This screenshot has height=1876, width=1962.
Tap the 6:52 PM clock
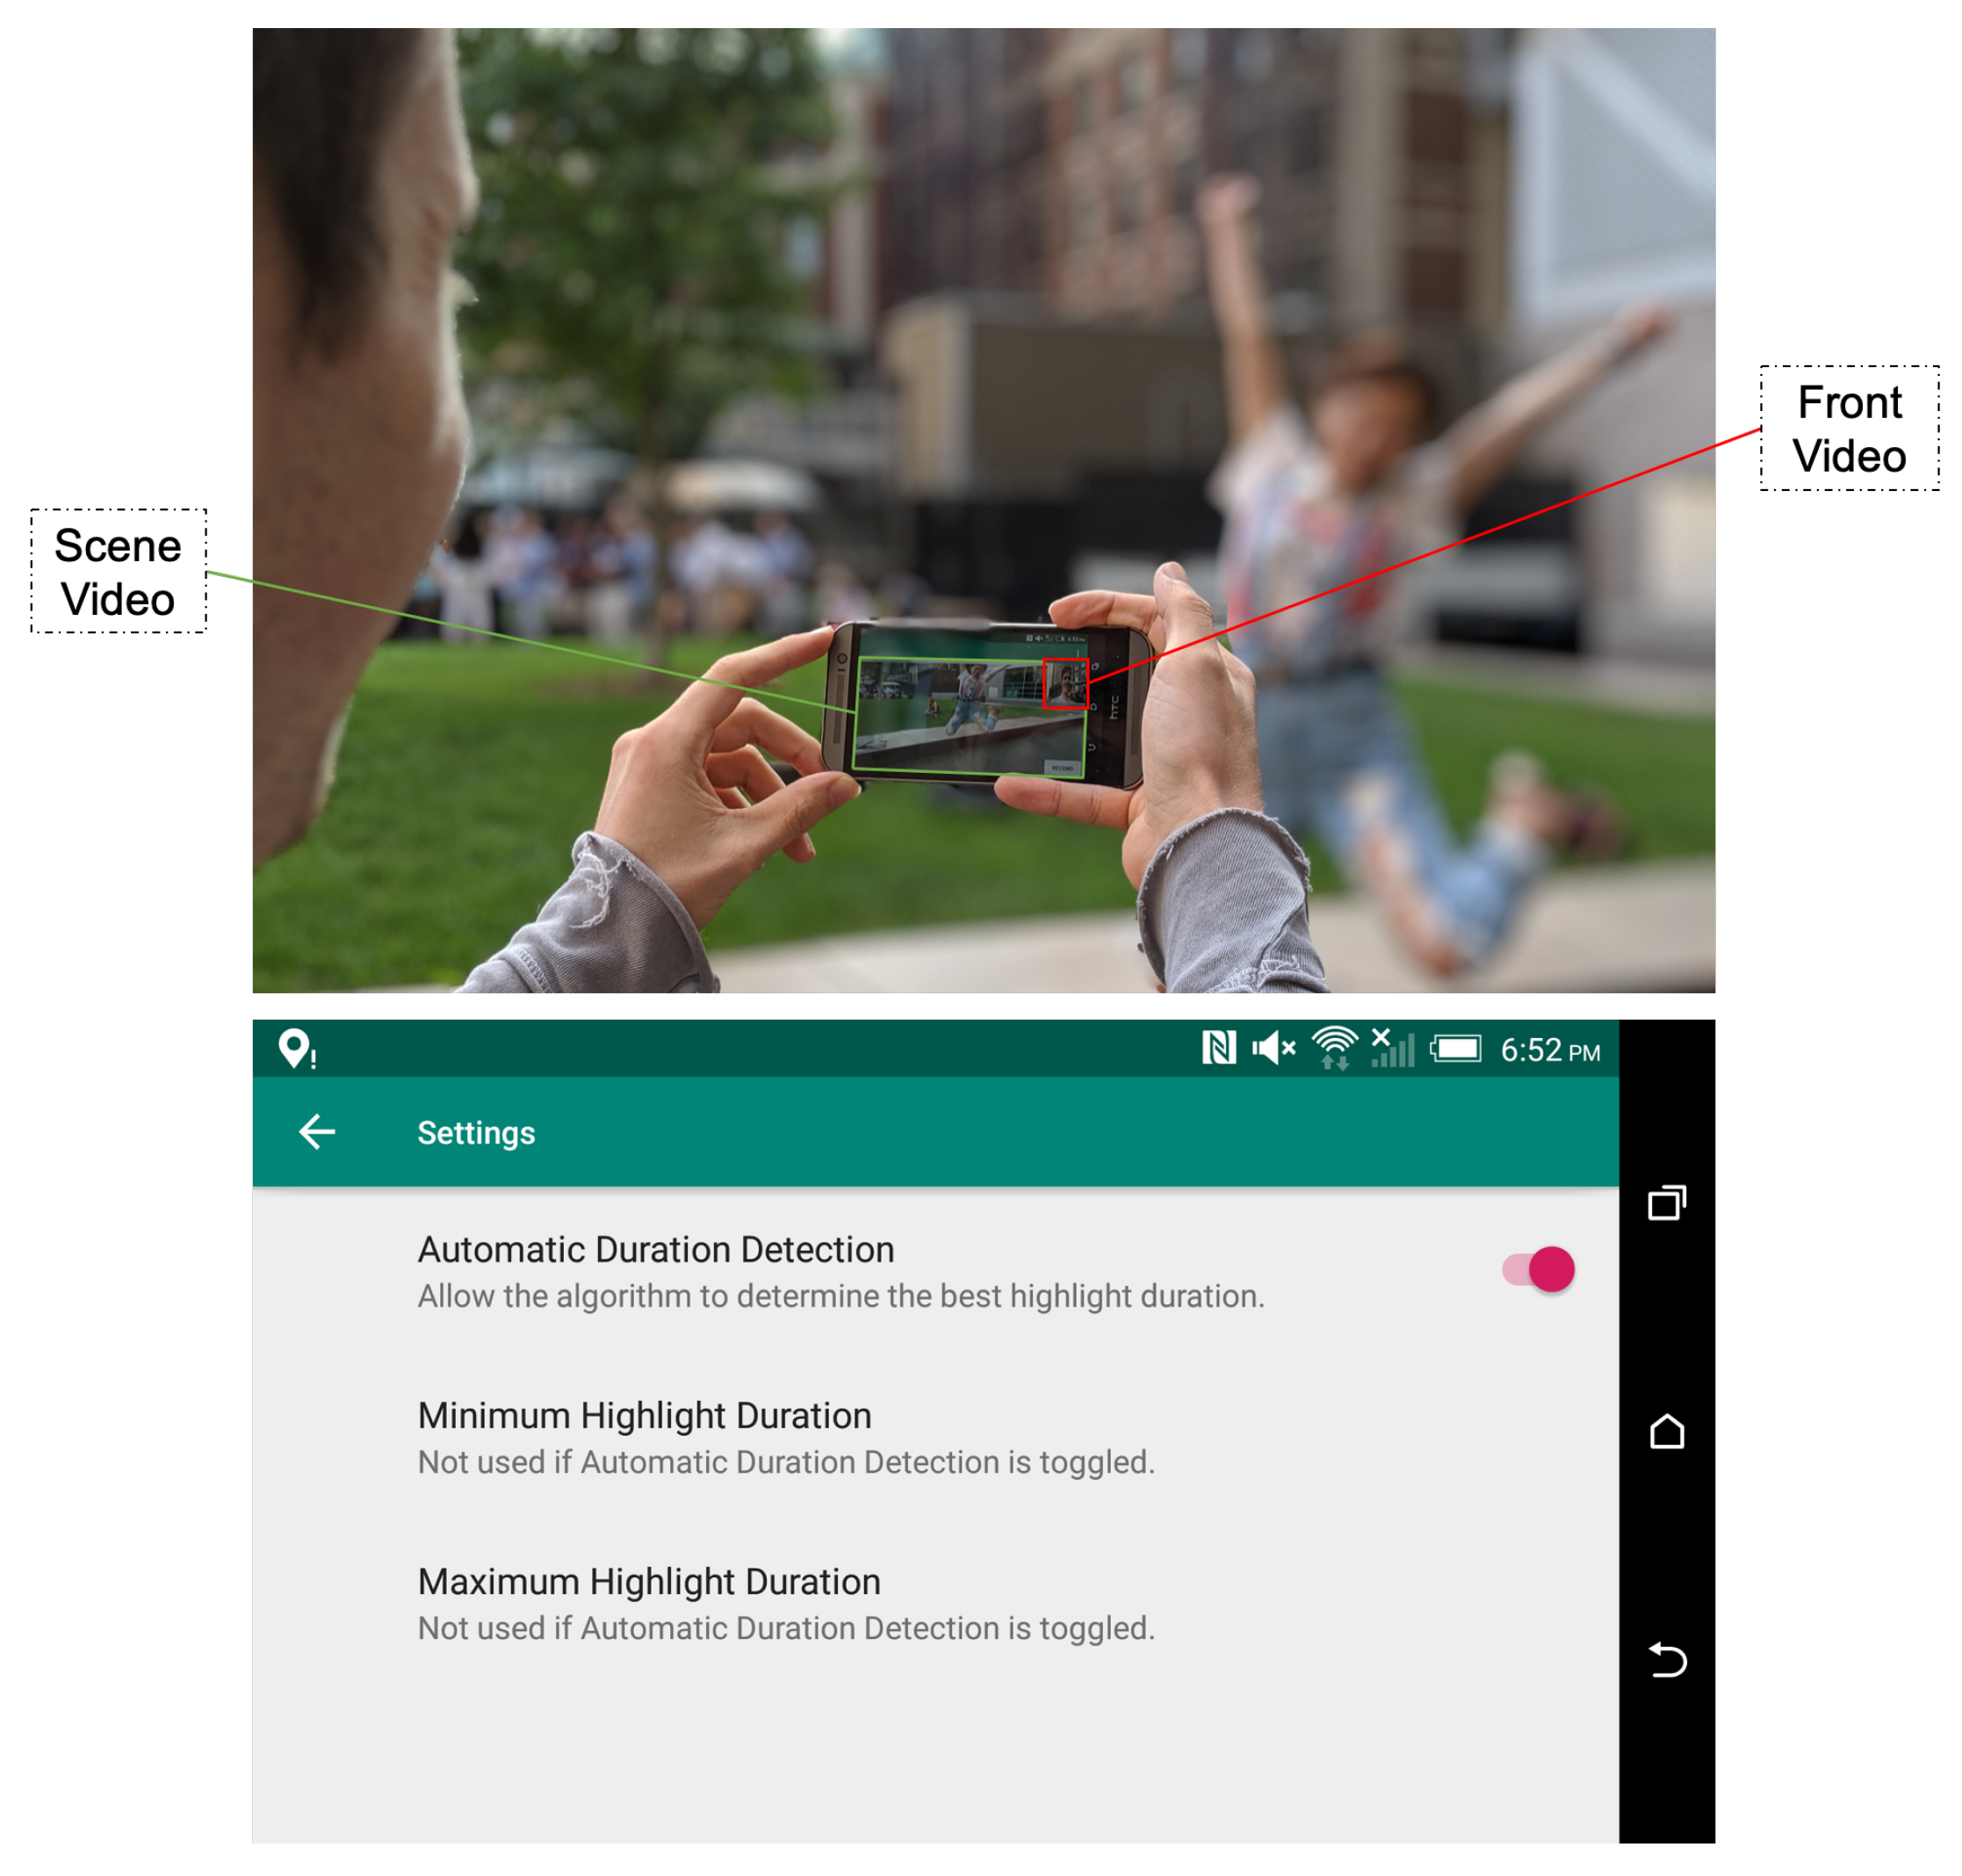[1549, 1050]
